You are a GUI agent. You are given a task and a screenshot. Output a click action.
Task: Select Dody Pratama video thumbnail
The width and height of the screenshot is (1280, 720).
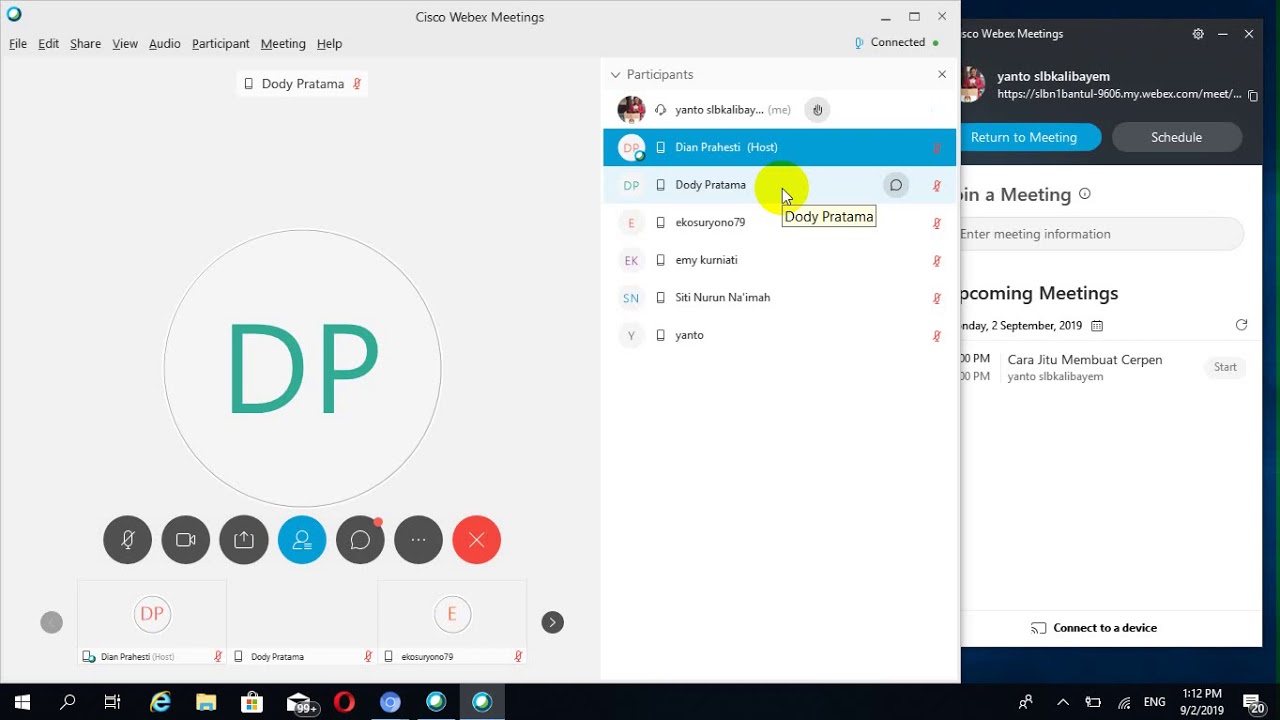tap(302, 621)
